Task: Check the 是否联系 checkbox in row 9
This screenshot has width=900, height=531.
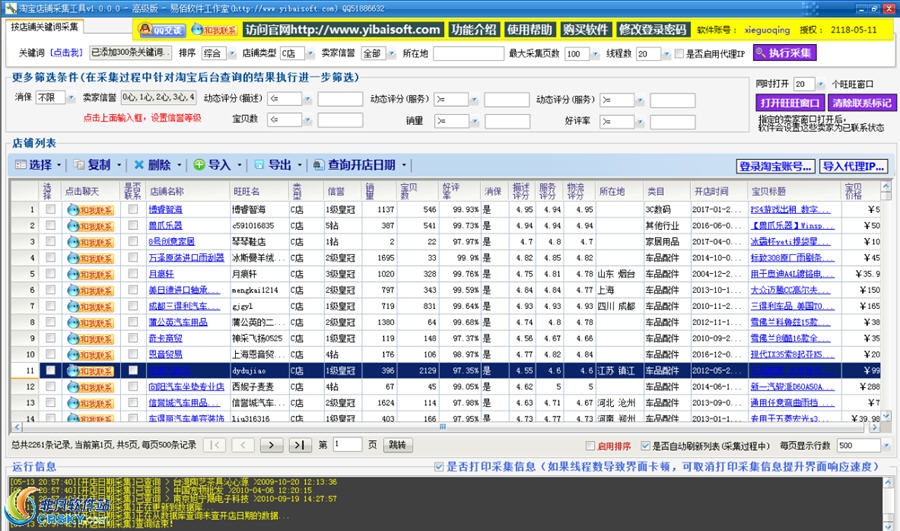Action: pos(133,338)
